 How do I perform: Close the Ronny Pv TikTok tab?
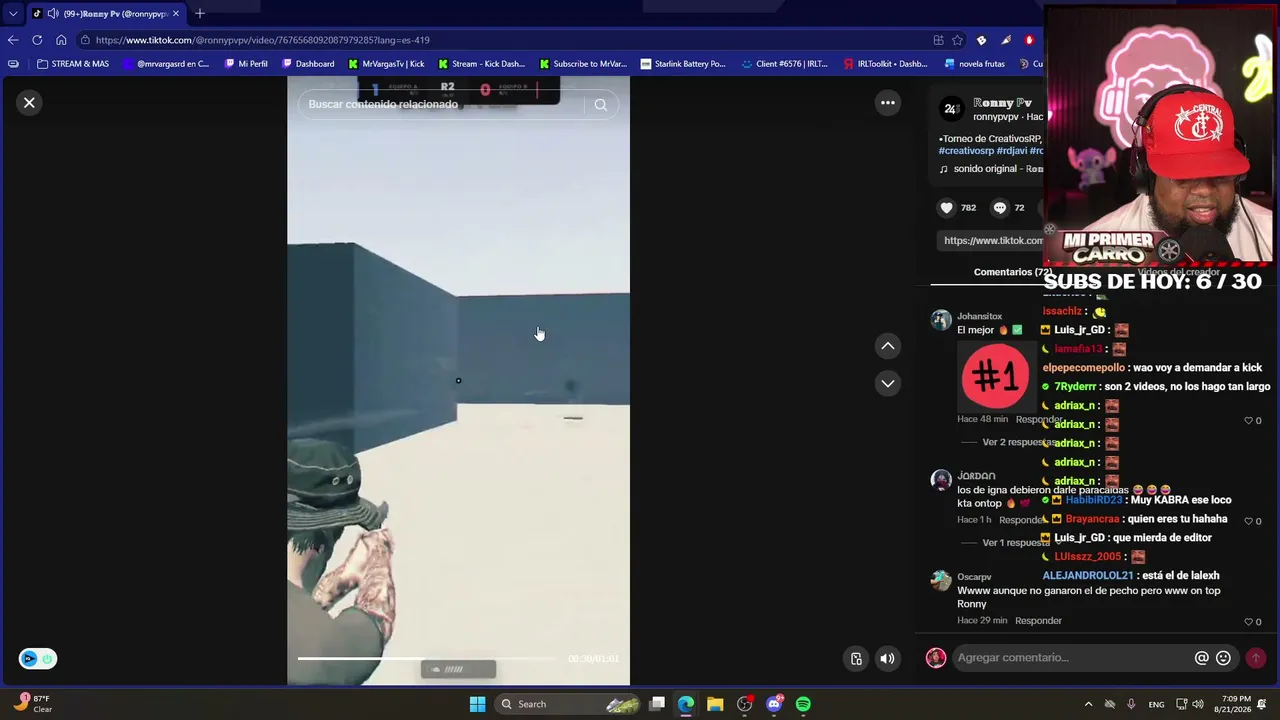pos(176,14)
